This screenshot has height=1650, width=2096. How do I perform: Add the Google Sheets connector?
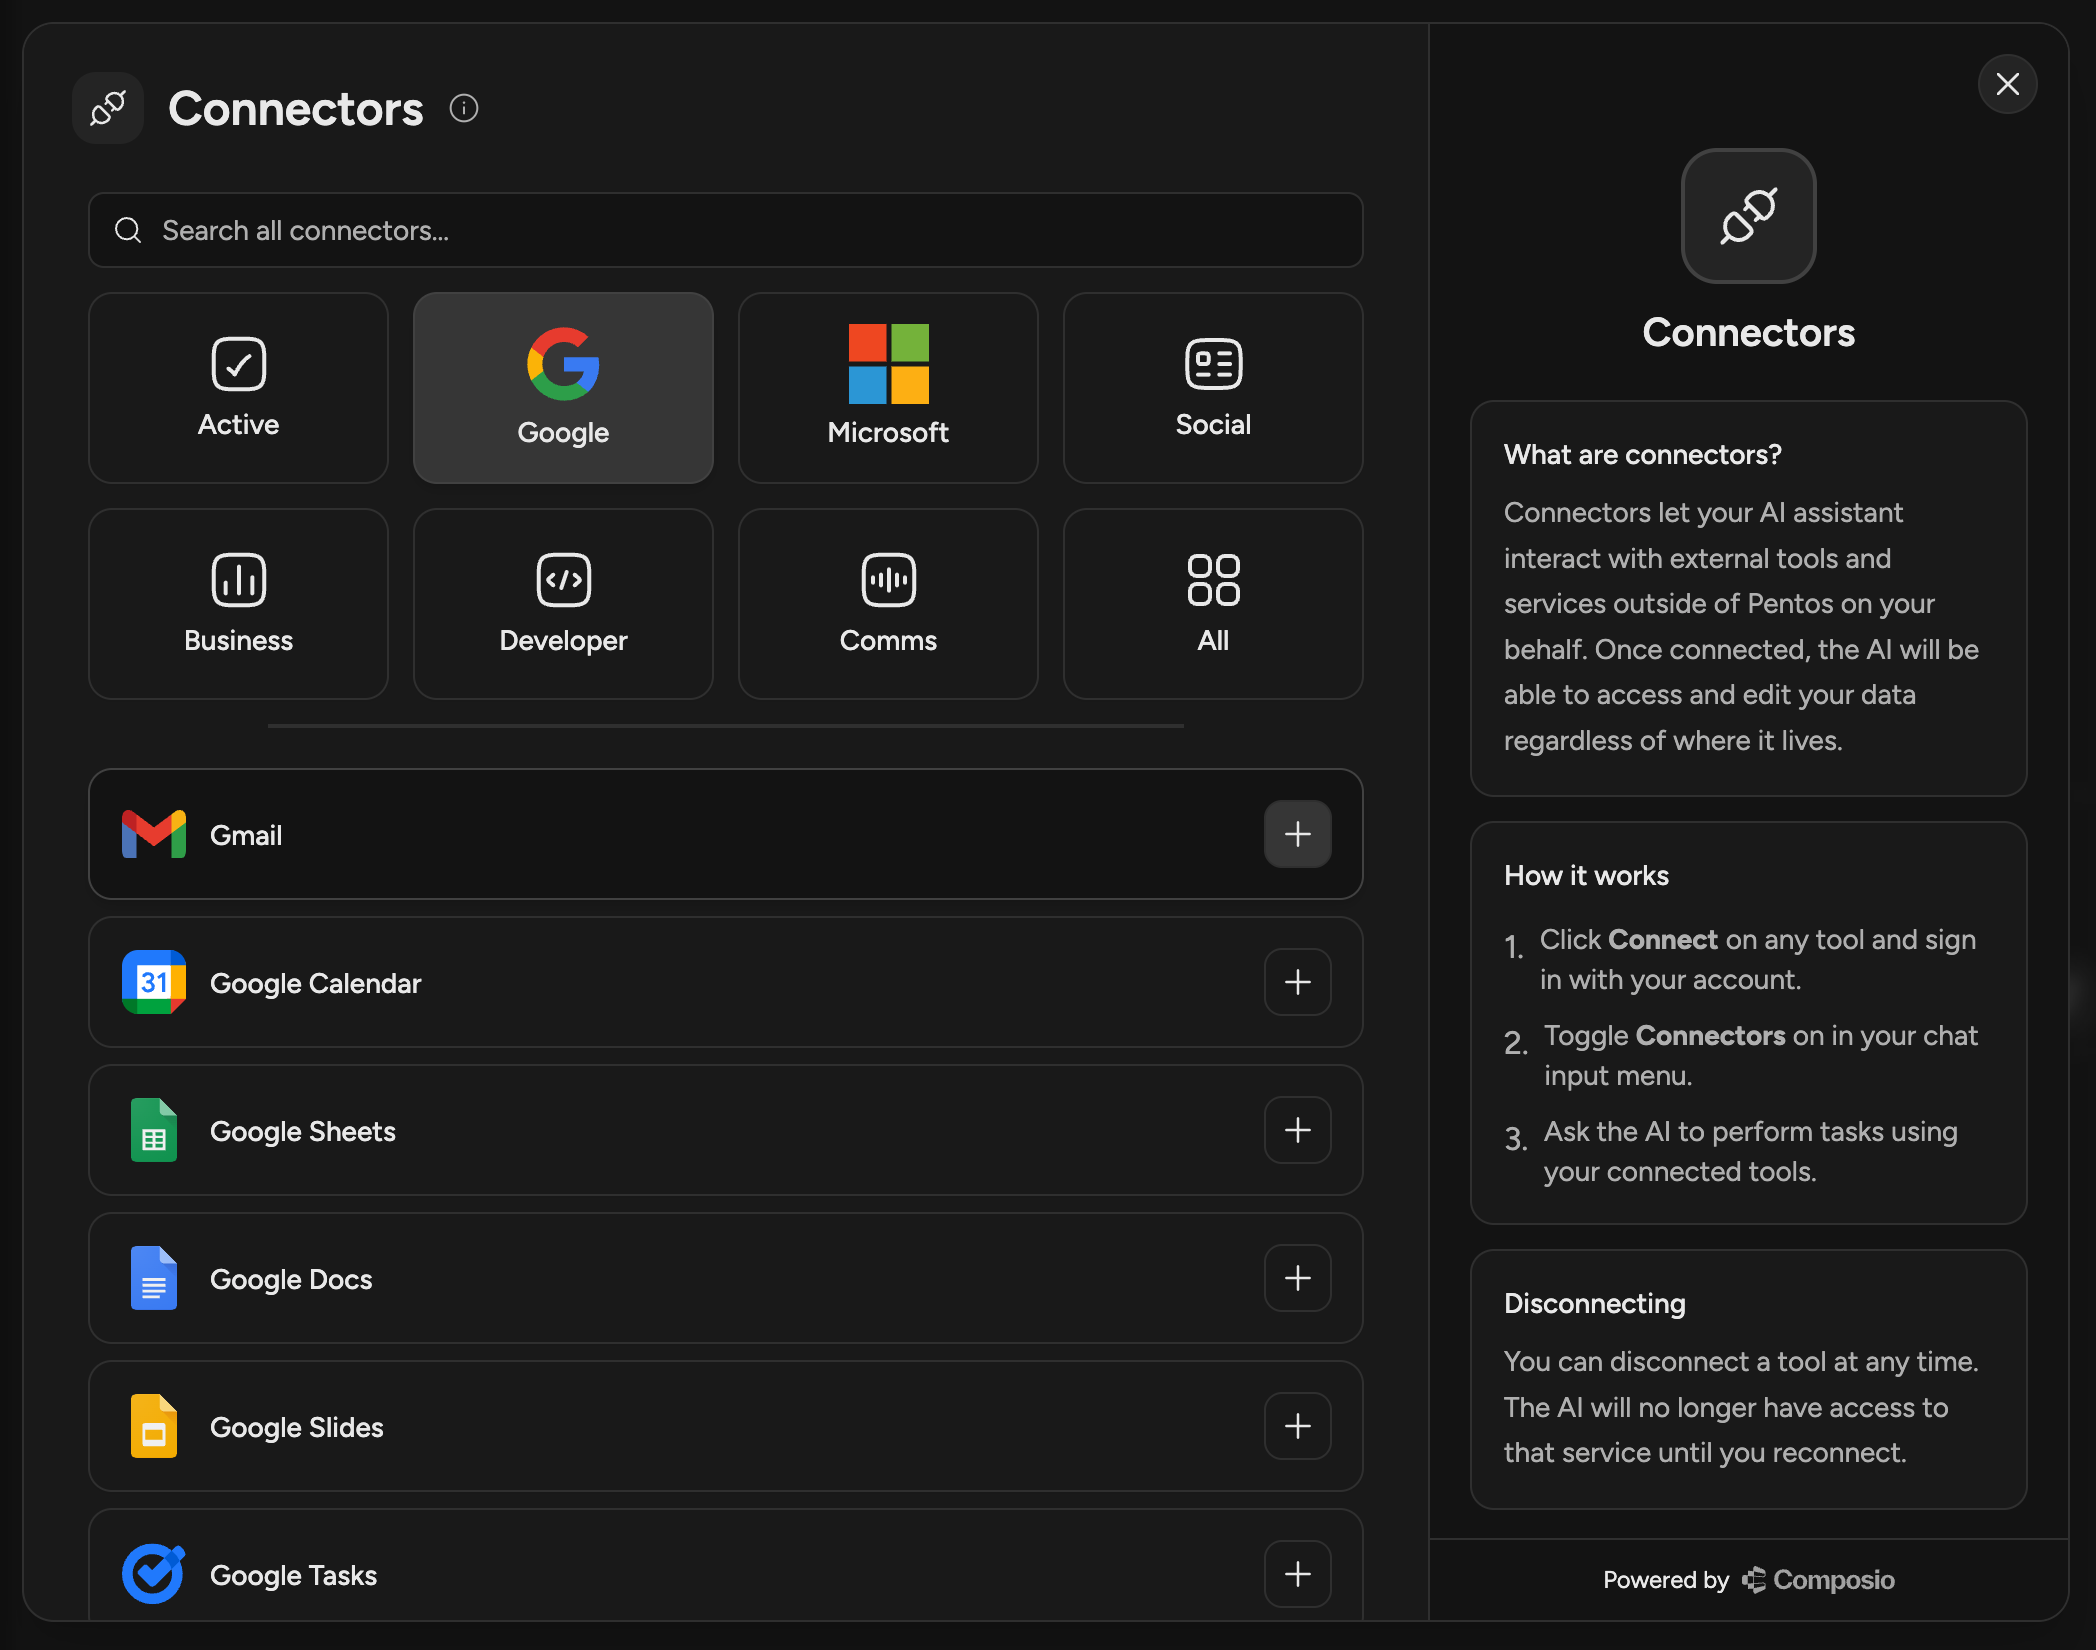coord(1298,1130)
